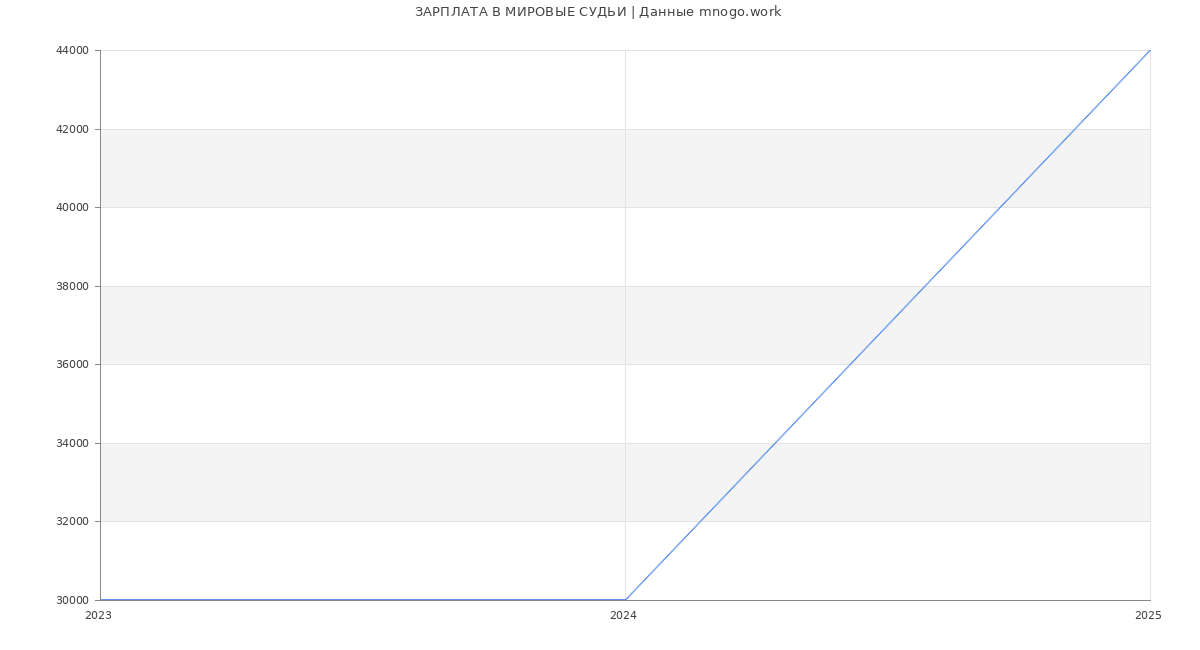Click the 36000 y-axis label

pyautogui.click(x=73, y=365)
